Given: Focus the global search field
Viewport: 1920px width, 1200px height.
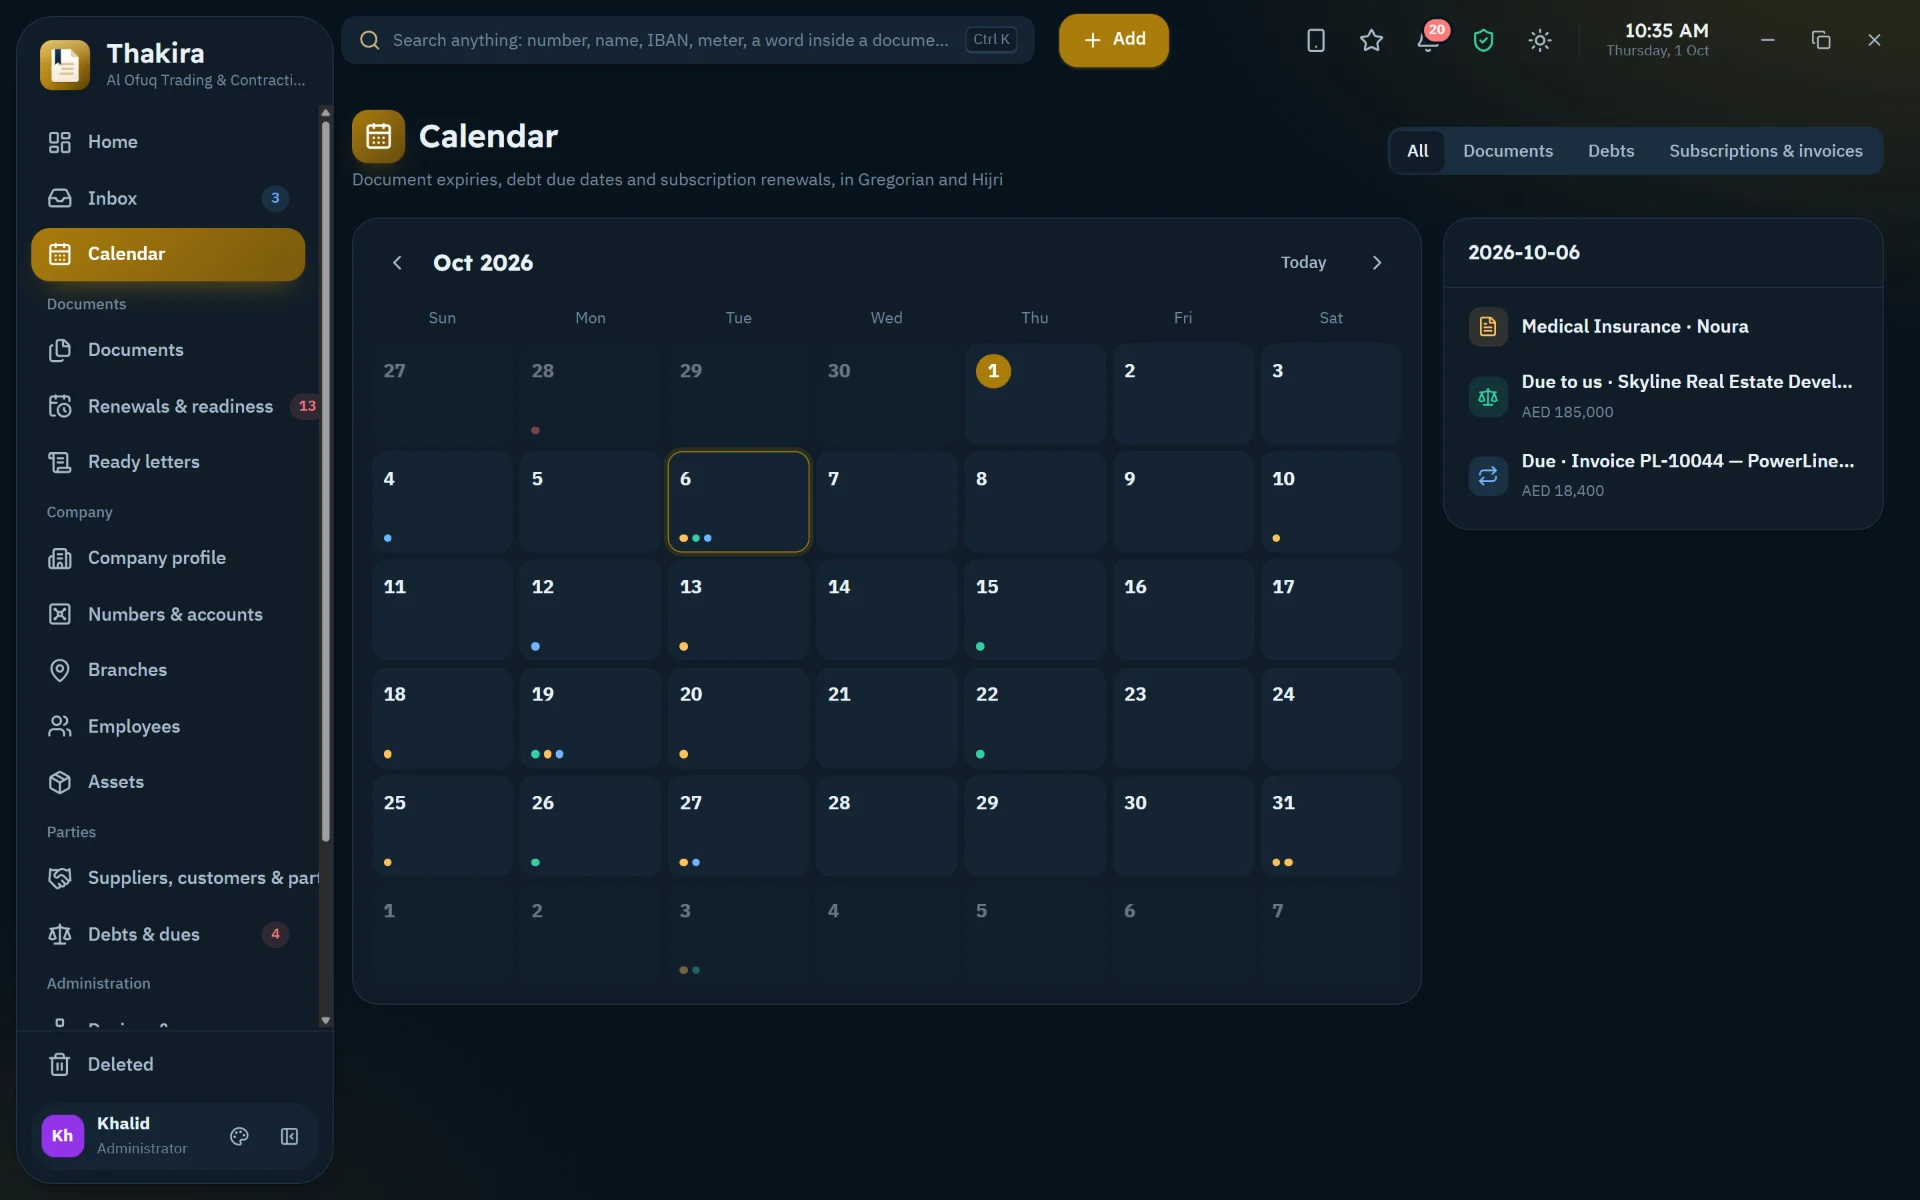Looking at the screenshot, I should (x=687, y=40).
